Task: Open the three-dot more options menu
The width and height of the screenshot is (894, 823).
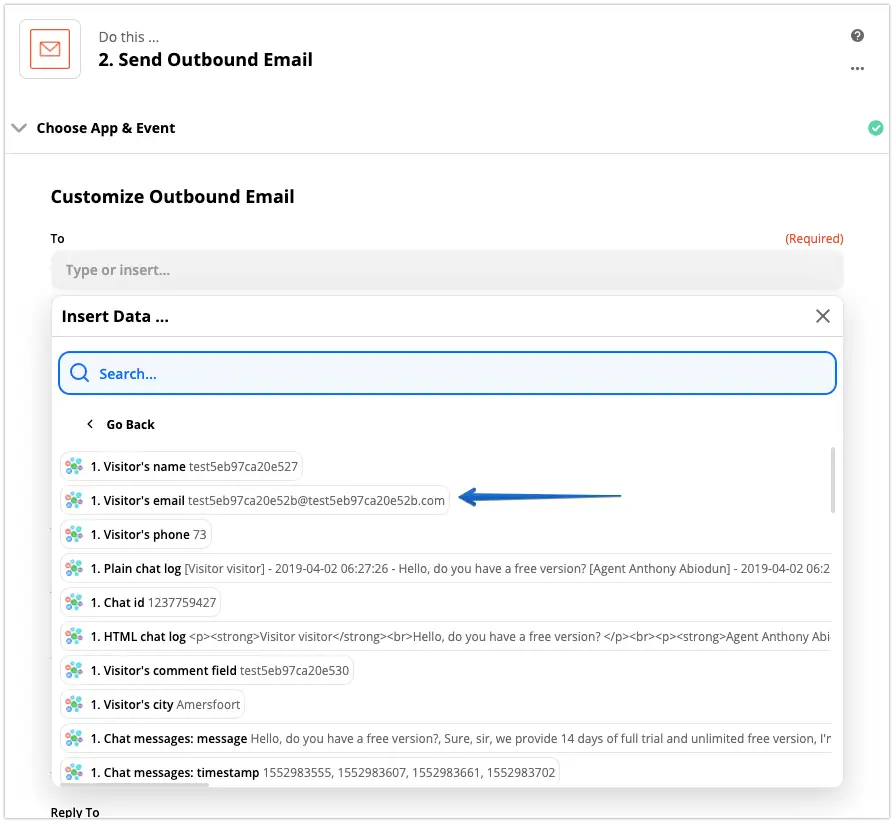Action: pos(857,68)
